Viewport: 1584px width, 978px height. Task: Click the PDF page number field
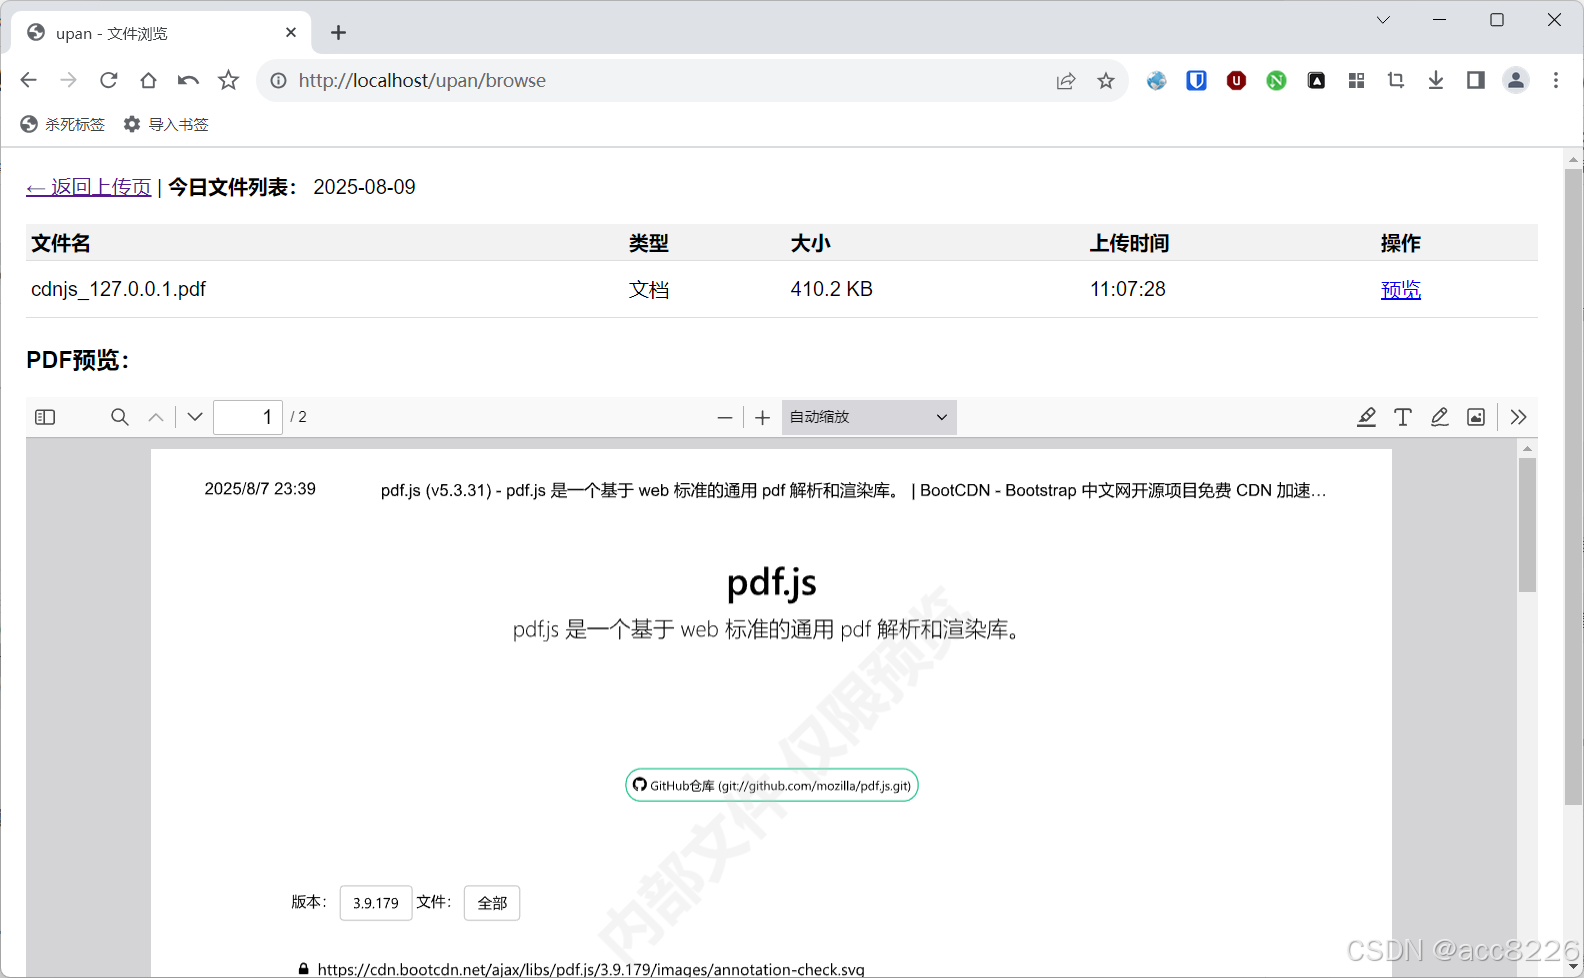tap(248, 417)
